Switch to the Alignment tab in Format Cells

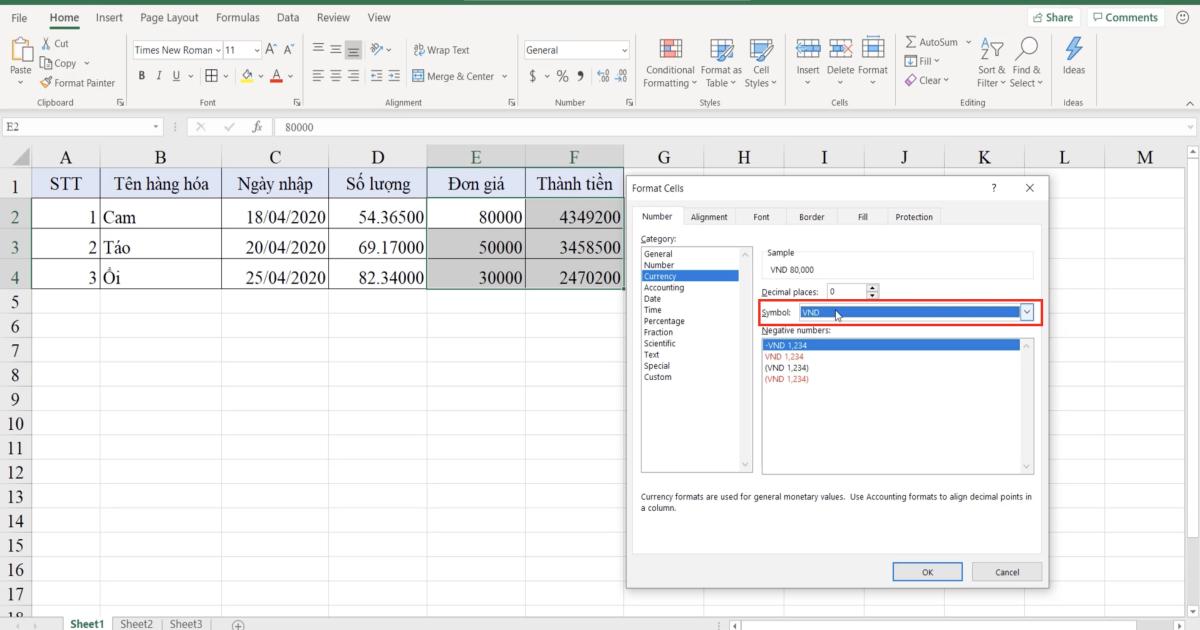tap(709, 216)
